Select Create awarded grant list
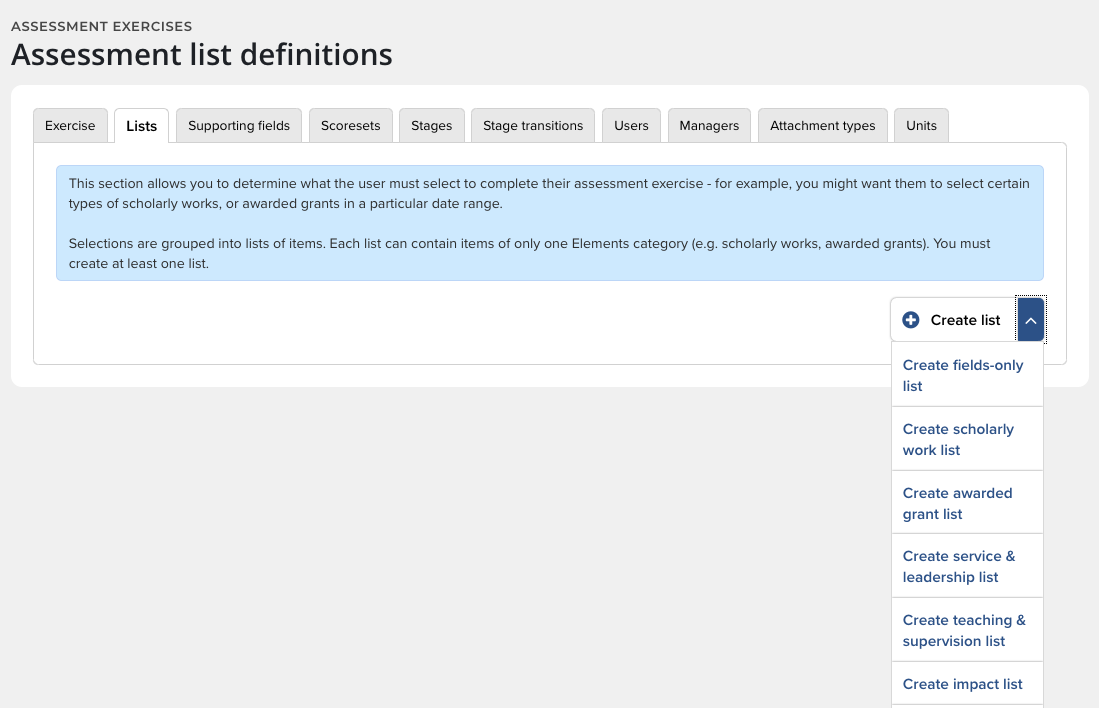 point(957,503)
